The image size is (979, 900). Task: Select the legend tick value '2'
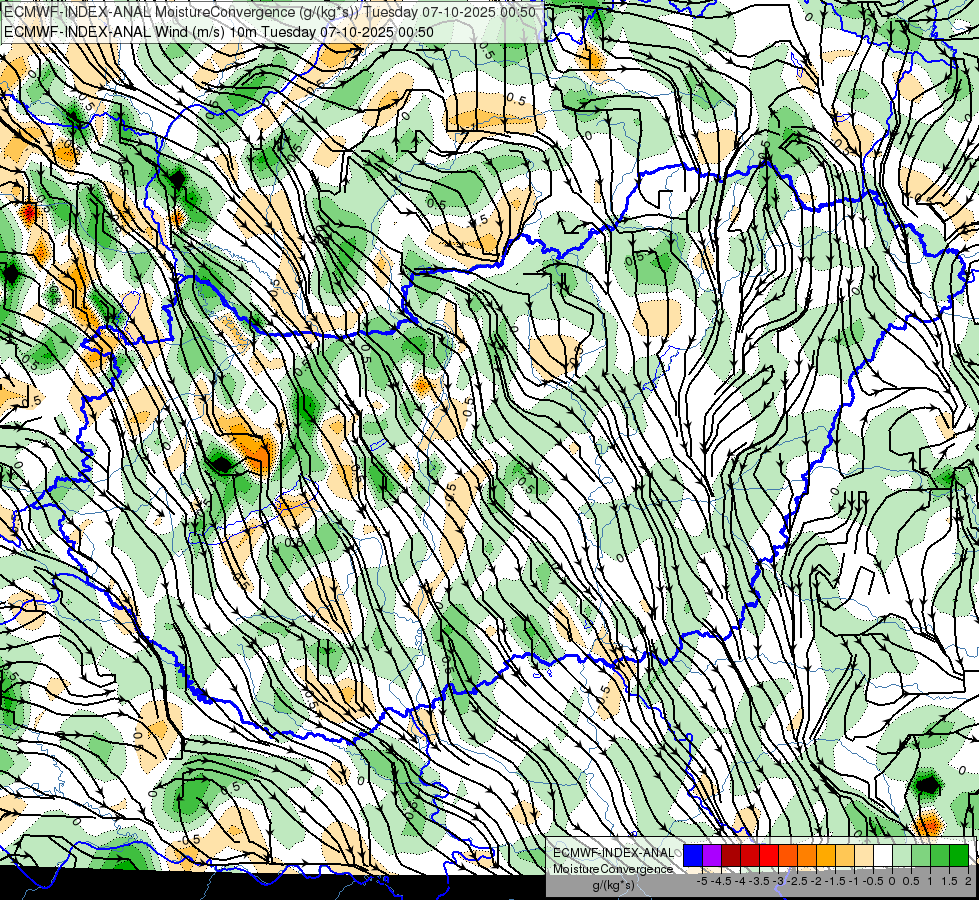tap(968, 881)
